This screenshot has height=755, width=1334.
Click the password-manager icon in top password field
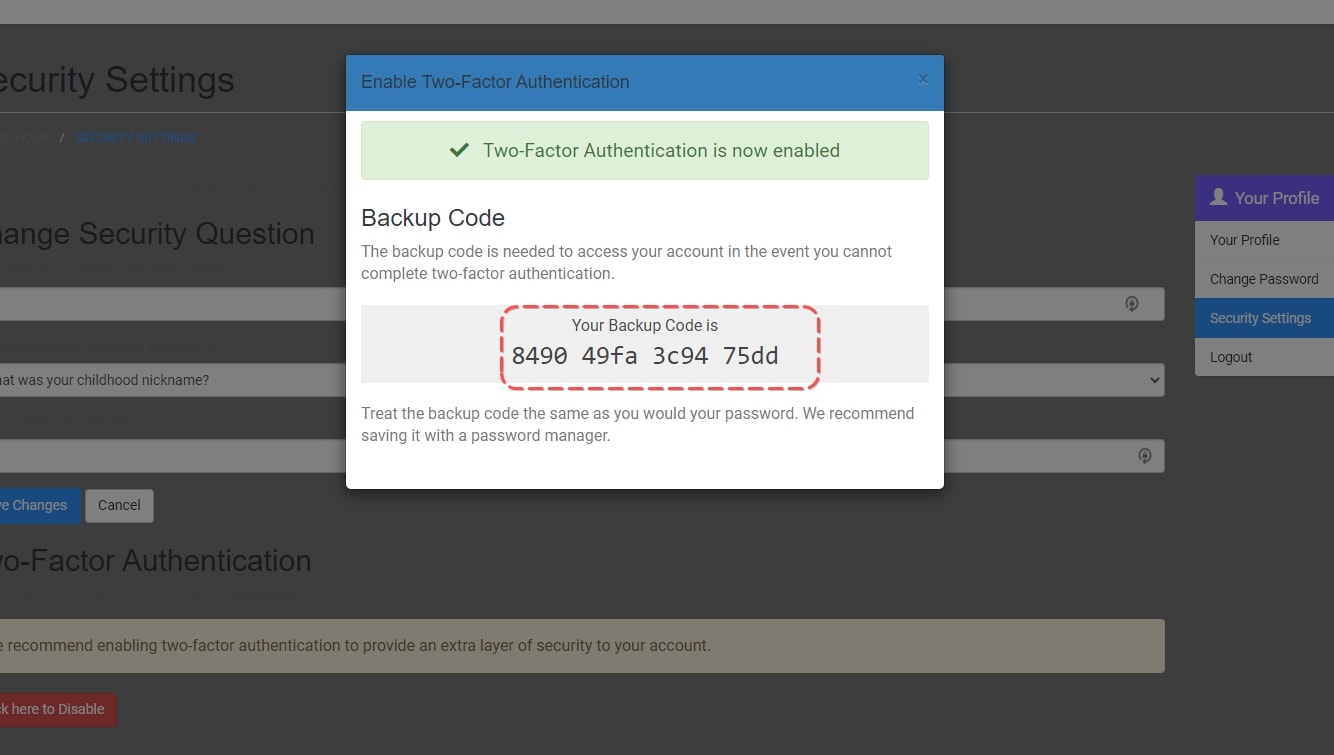coord(1132,304)
